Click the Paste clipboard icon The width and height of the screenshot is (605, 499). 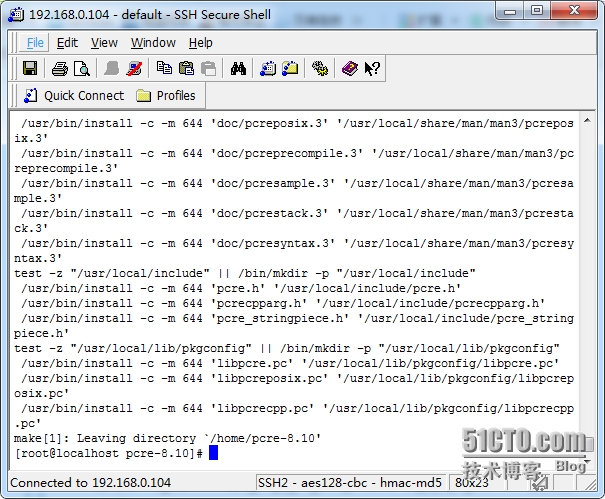click(186, 69)
